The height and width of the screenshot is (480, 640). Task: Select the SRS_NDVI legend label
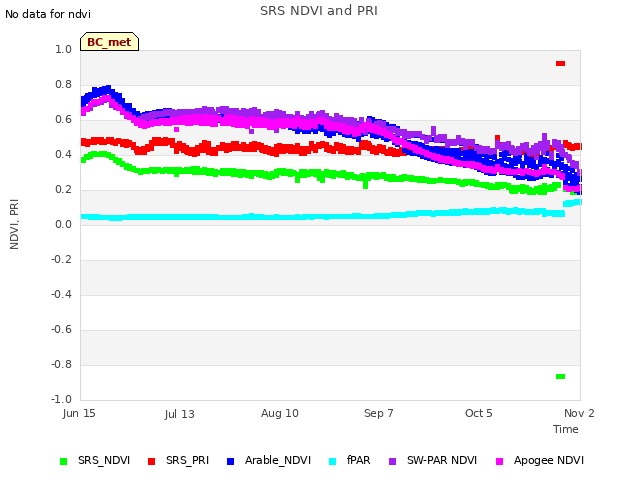(104, 460)
